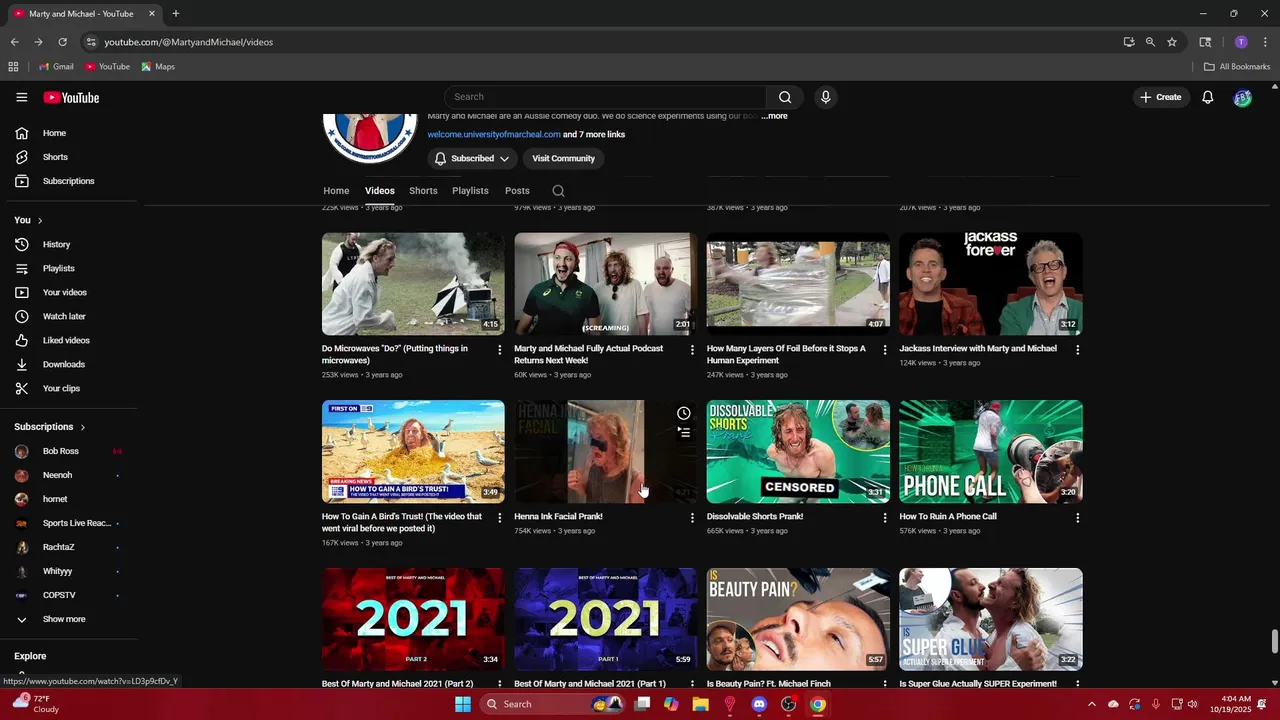Open the Subscribed dropdown
The width and height of the screenshot is (1280, 720).
click(x=471, y=158)
